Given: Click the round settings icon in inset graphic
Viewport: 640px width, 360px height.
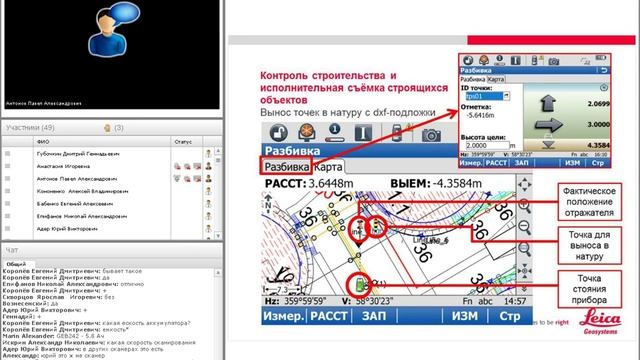Looking at the screenshot, I should [x=604, y=87].
